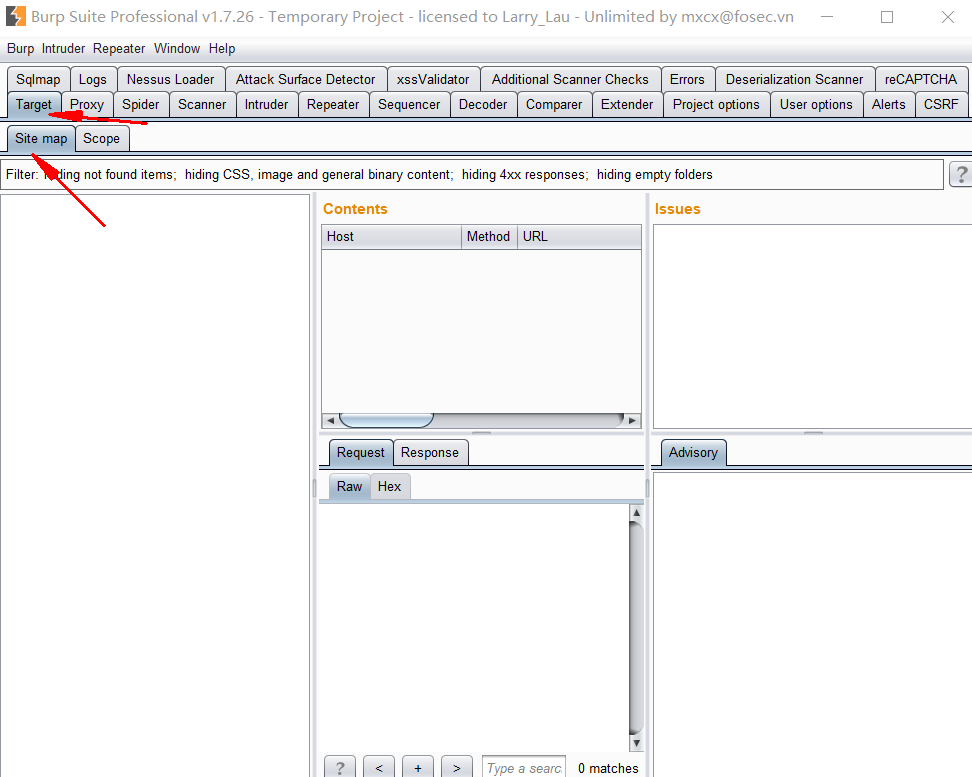Open the Intruder menu in menu bar
Image resolution: width=972 pixels, height=777 pixels.
[63, 48]
